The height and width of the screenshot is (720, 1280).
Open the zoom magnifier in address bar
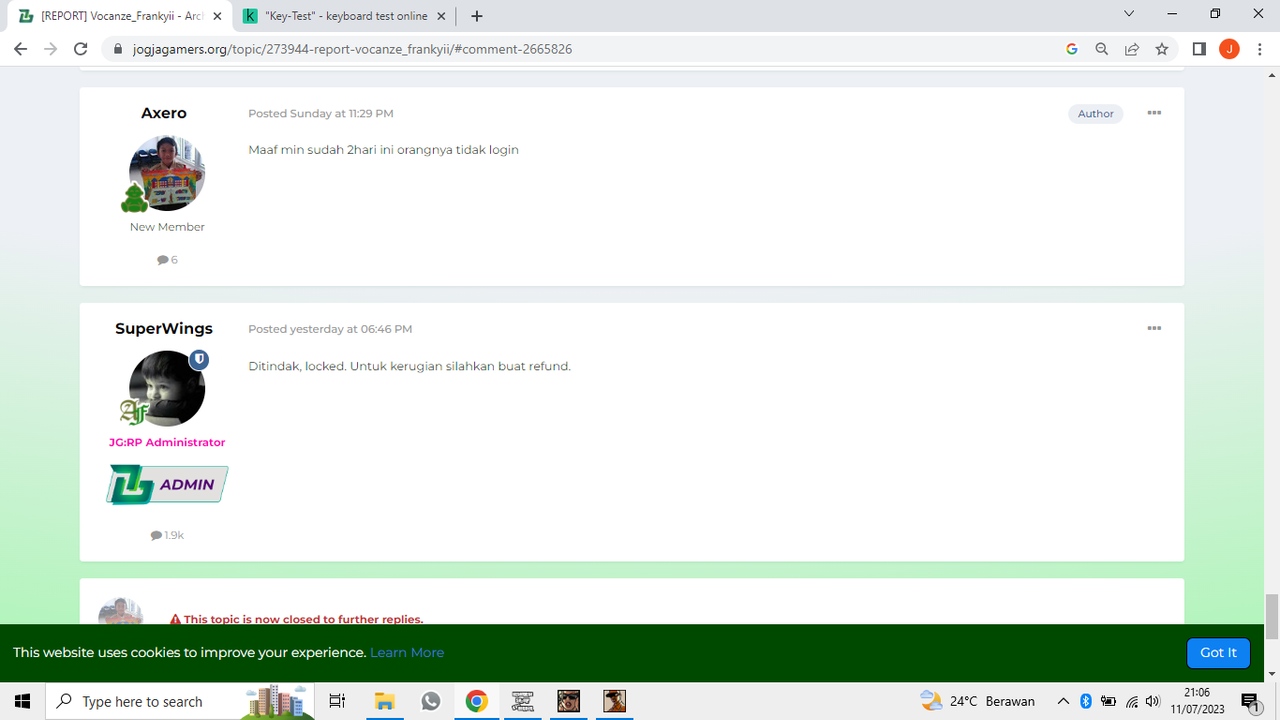(x=1102, y=49)
